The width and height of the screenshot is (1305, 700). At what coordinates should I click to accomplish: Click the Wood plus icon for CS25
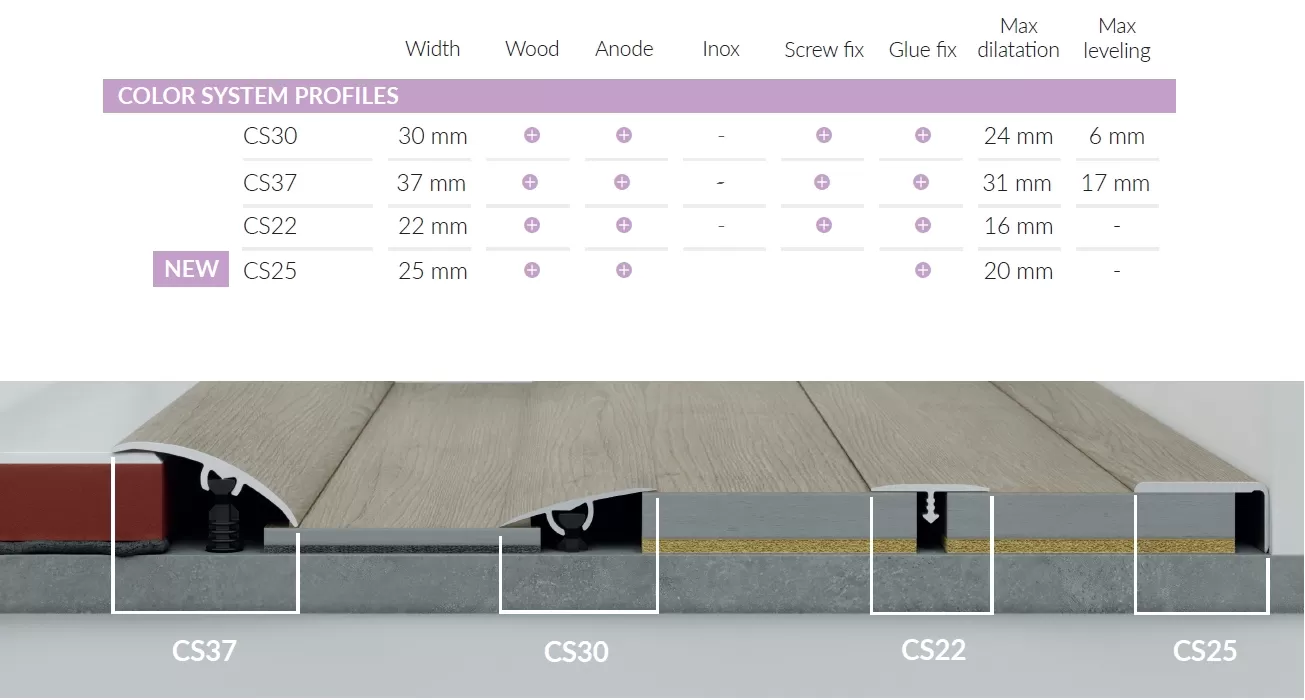(x=532, y=270)
